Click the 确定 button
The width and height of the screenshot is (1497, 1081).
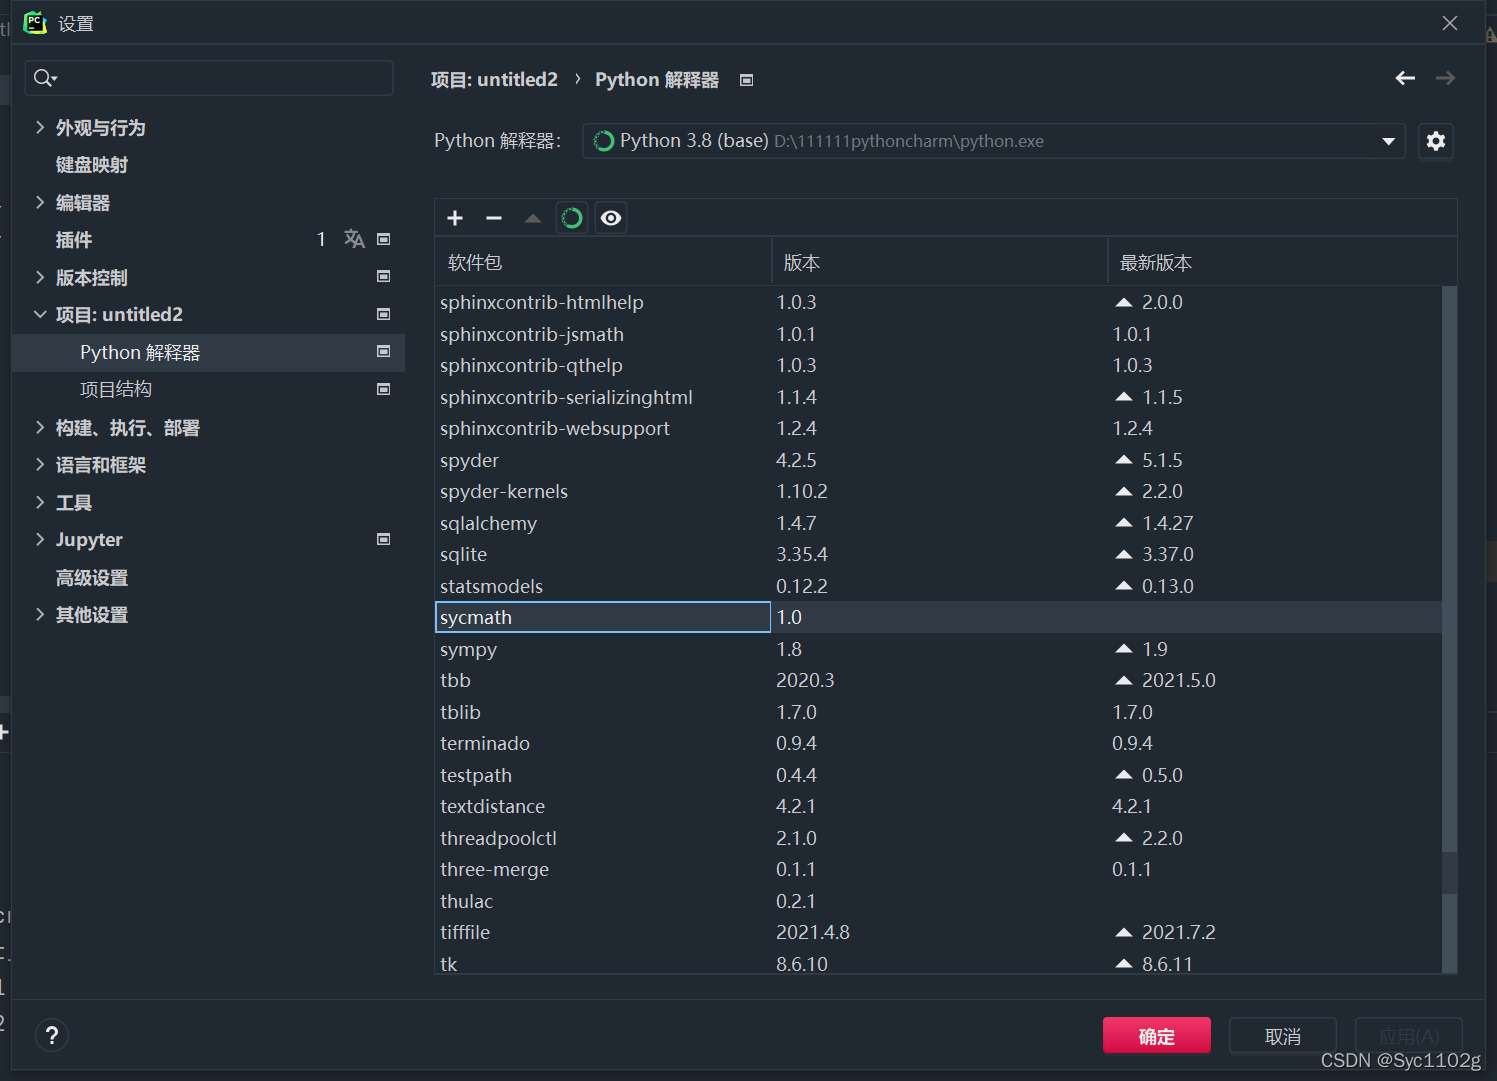pyautogui.click(x=1157, y=1036)
